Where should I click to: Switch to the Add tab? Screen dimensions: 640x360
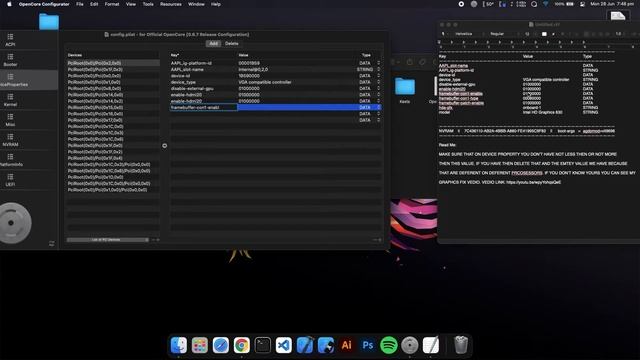tap(213, 44)
